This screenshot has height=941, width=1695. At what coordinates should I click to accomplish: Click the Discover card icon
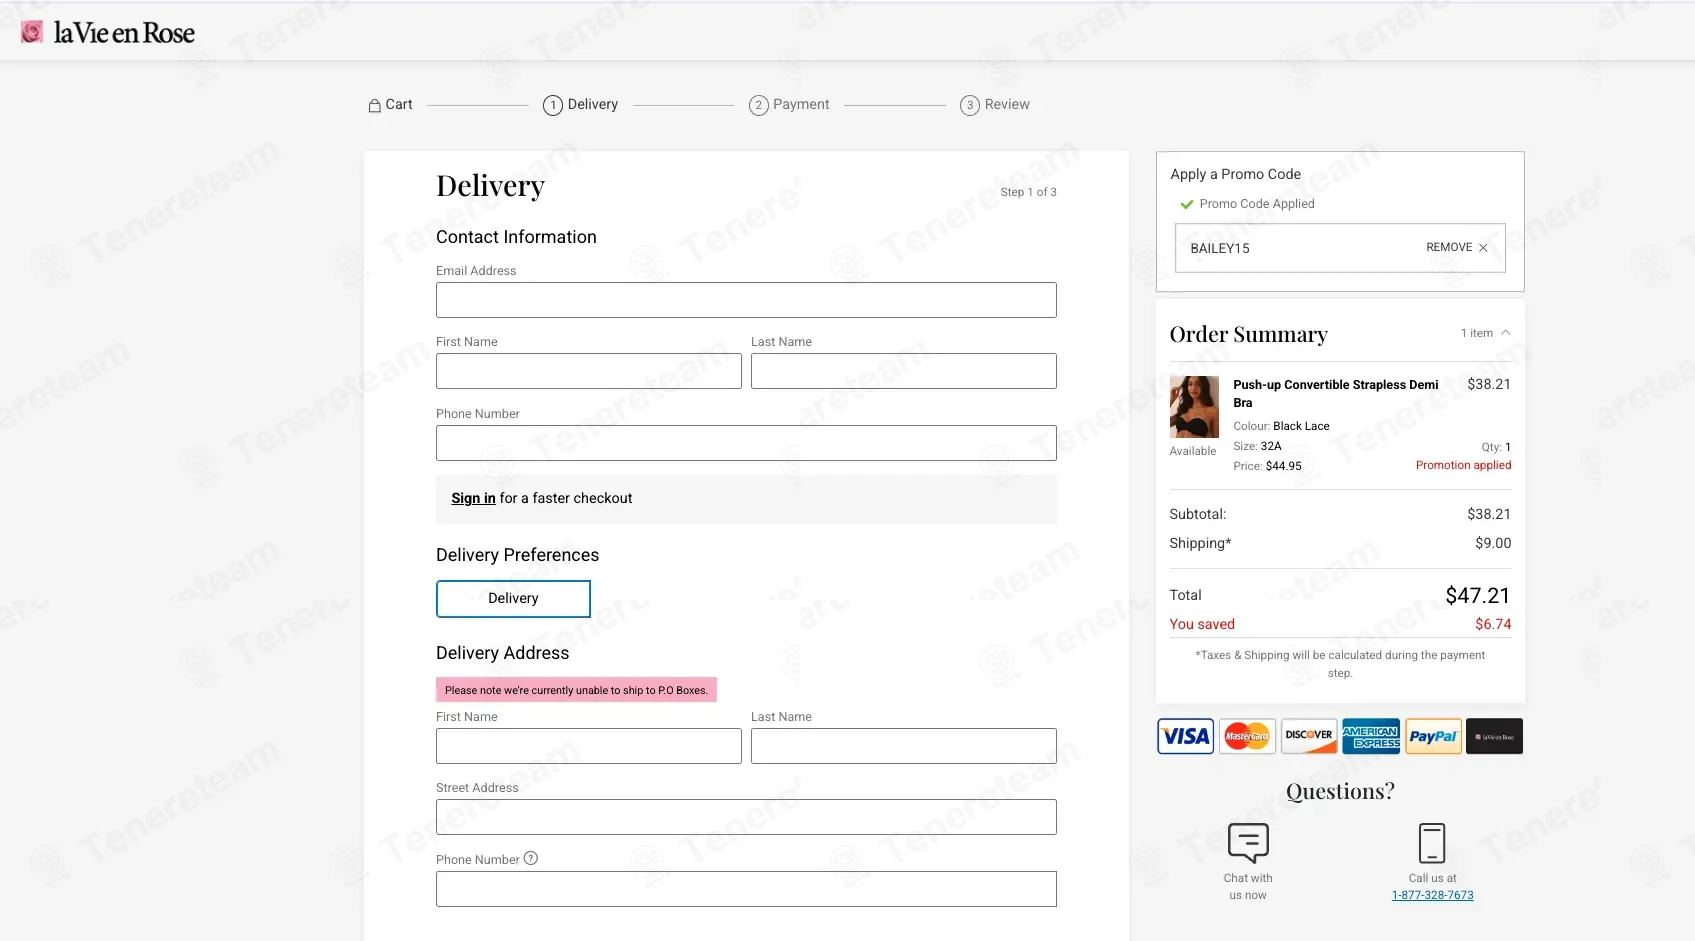pos(1309,737)
